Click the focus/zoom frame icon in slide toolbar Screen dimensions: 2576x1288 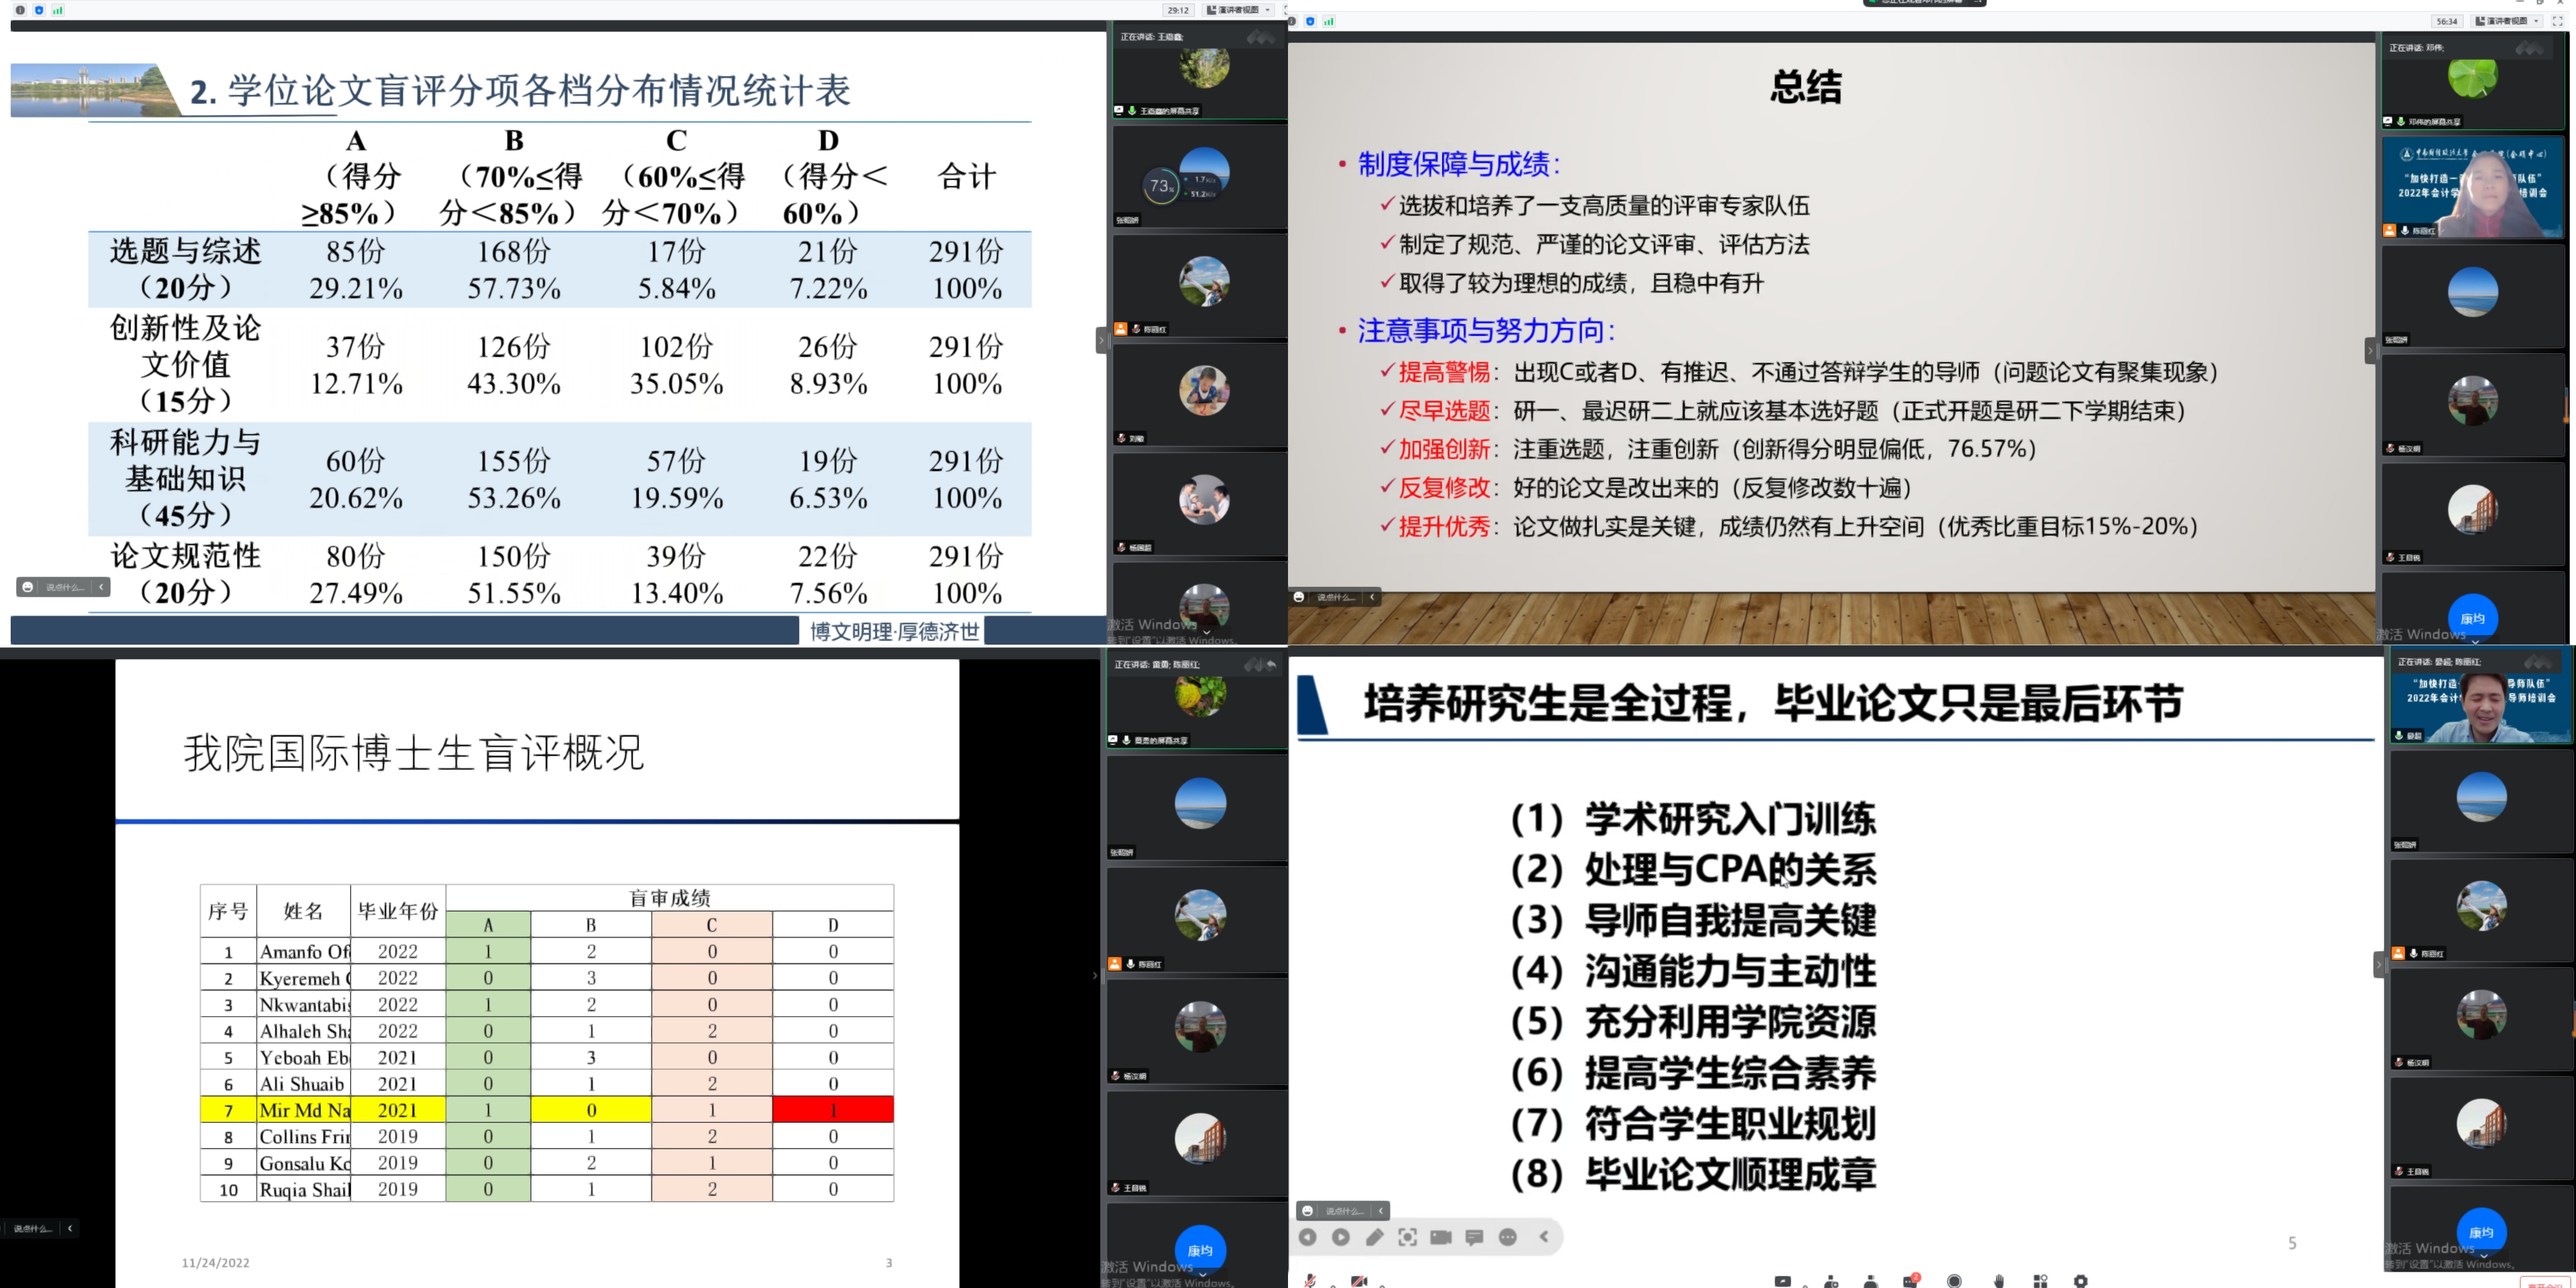(x=1407, y=1237)
